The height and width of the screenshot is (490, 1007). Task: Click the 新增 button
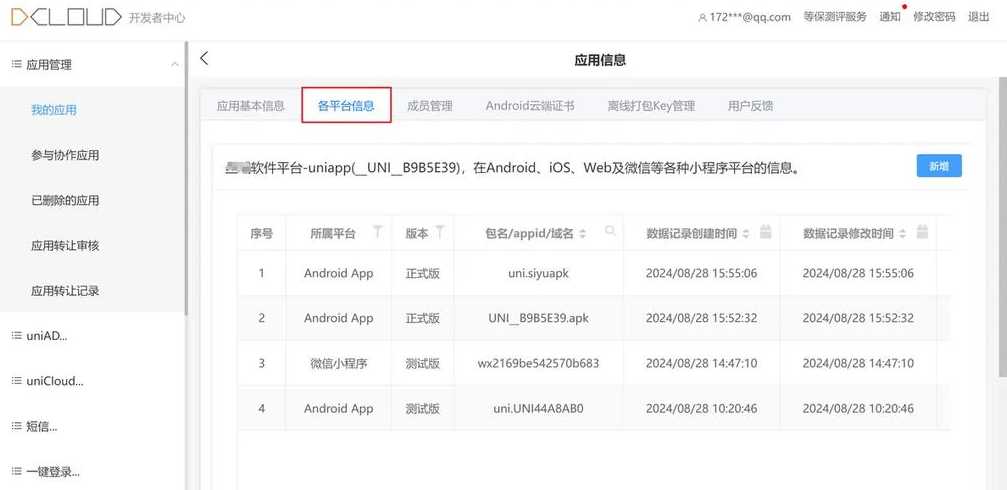(x=939, y=166)
